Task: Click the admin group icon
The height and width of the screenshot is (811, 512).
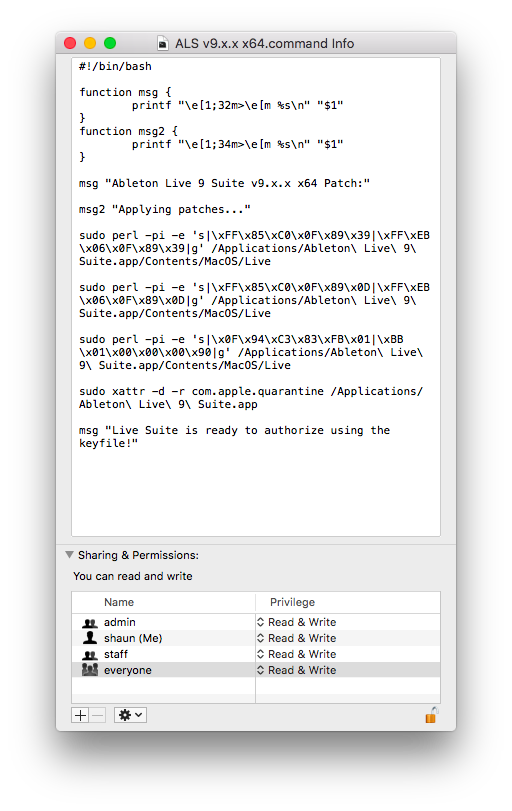Action: pyautogui.click(x=90, y=623)
